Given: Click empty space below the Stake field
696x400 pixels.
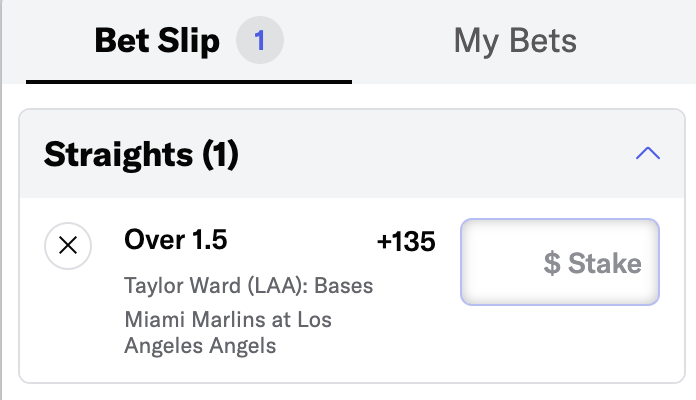Looking at the screenshot, I should [560, 344].
